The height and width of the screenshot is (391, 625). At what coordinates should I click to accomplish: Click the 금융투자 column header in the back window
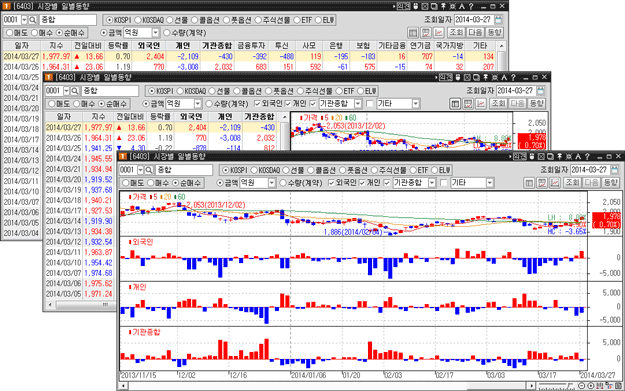coord(251,45)
